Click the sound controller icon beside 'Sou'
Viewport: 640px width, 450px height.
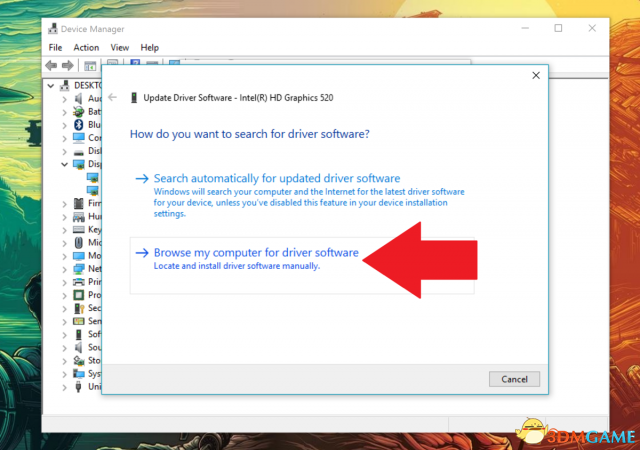(x=78, y=347)
